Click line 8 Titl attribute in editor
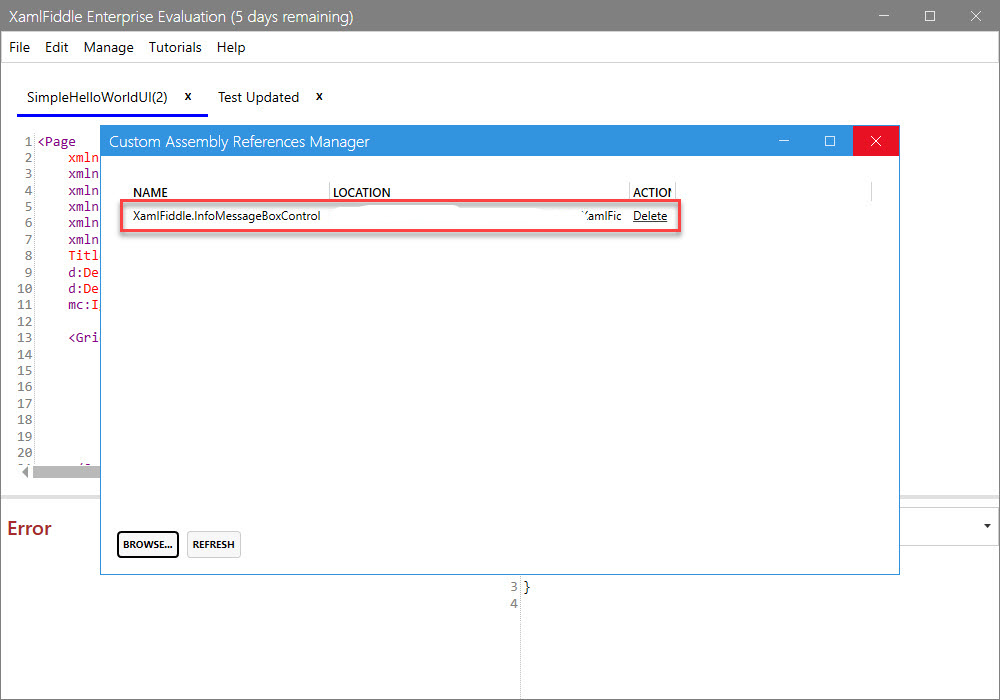 click(x=84, y=256)
